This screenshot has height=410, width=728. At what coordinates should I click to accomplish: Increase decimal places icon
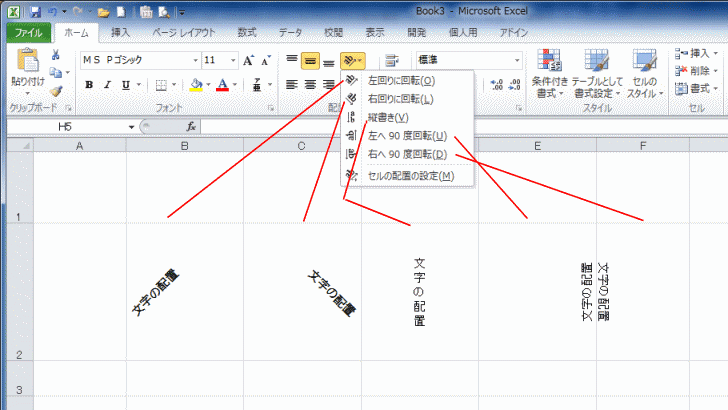point(497,85)
